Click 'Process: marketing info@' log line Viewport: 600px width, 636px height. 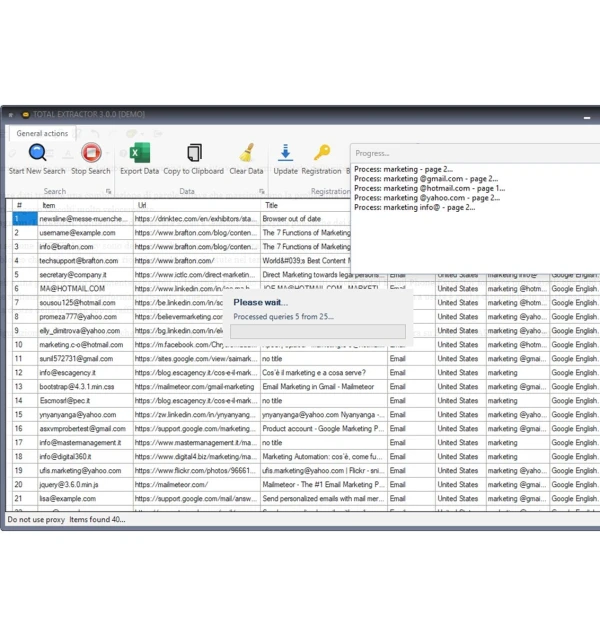tap(414, 207)
